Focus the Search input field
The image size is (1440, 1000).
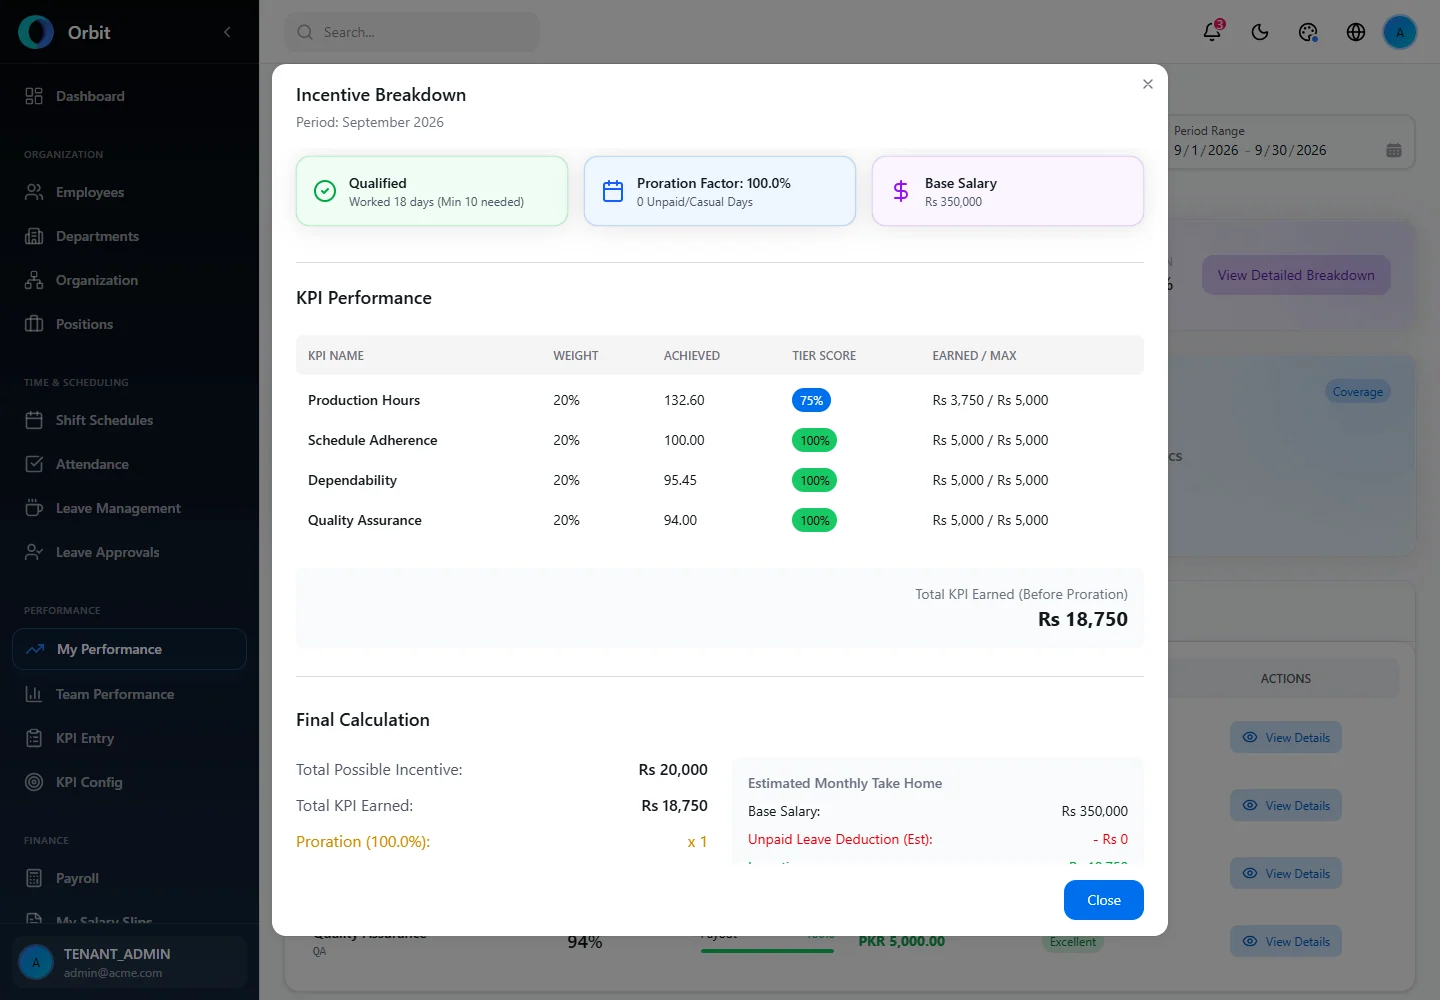(412, 32)
